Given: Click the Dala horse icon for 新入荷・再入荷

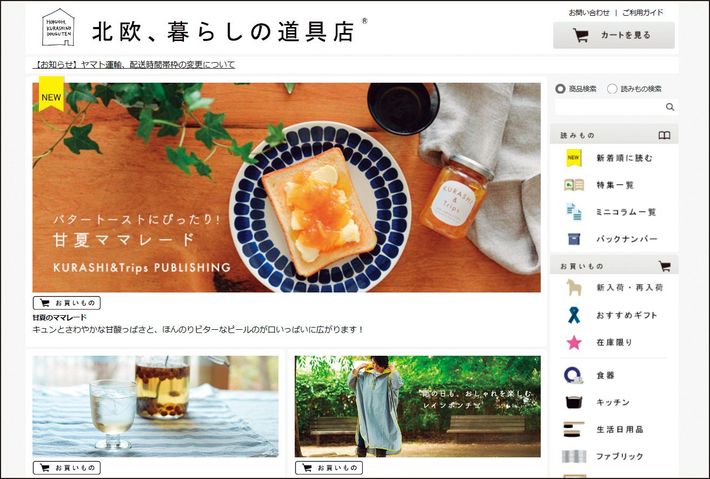Looking at the screenshot, I should [574, 287].
